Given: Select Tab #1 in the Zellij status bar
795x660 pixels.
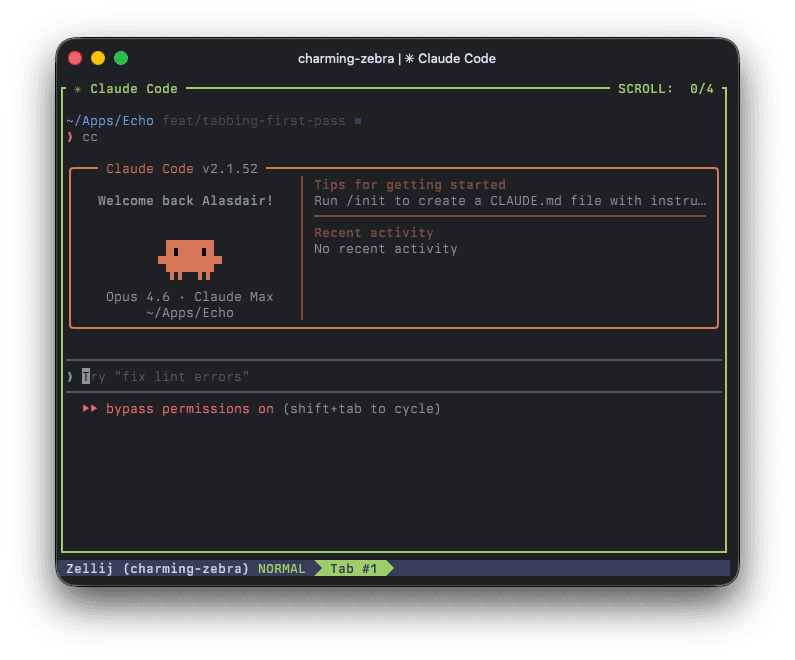Looking at the screenshot, I should pyautogui.click(x=354, y=568).
